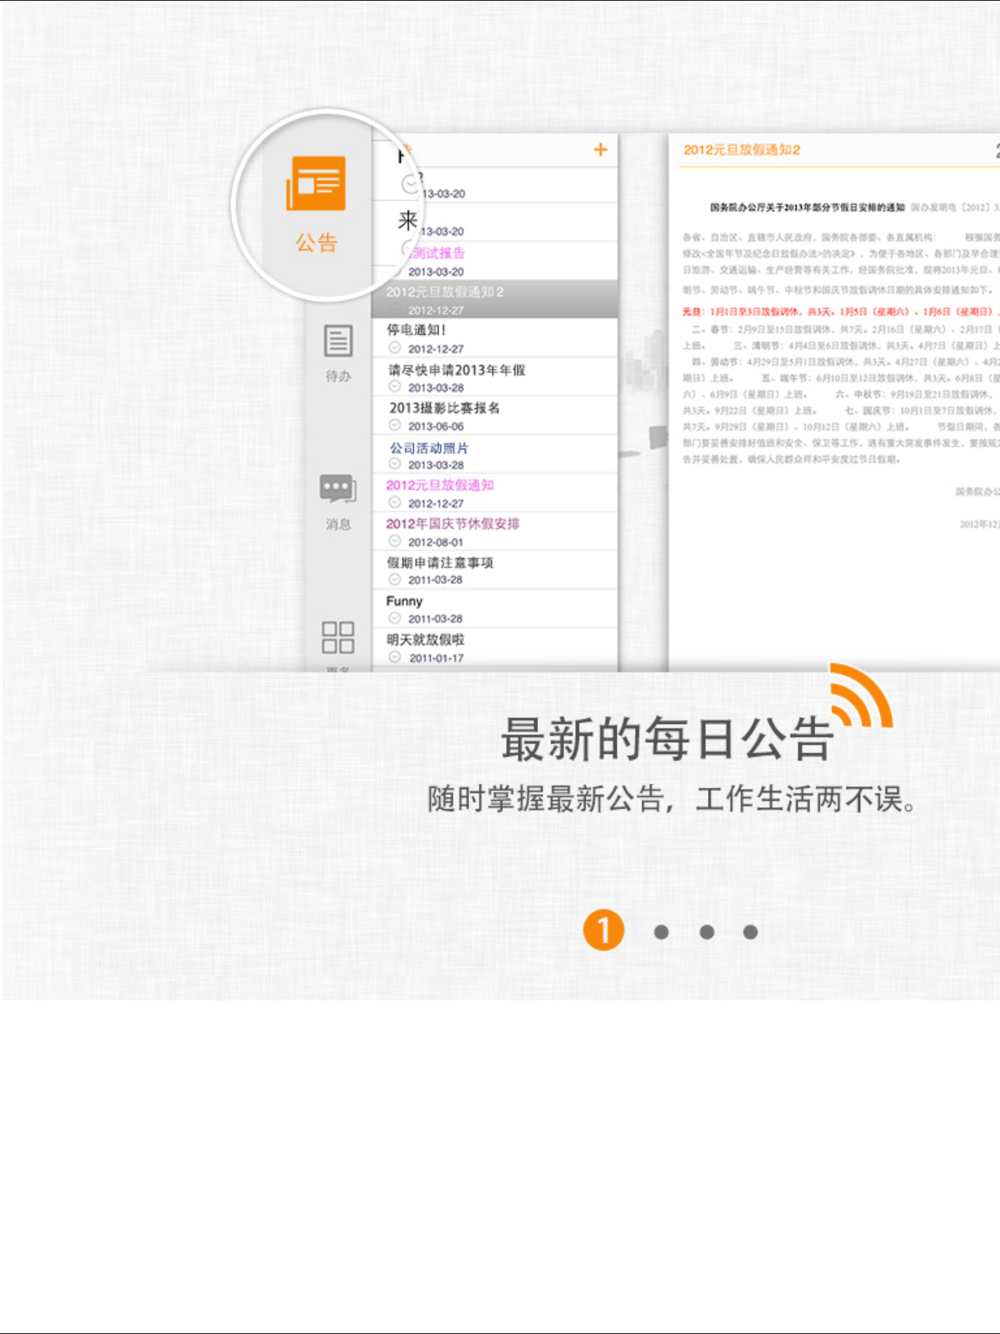Select the orange page indicator numbered 1
The image size is (1000, 1334).
click(x=604, y=930)
